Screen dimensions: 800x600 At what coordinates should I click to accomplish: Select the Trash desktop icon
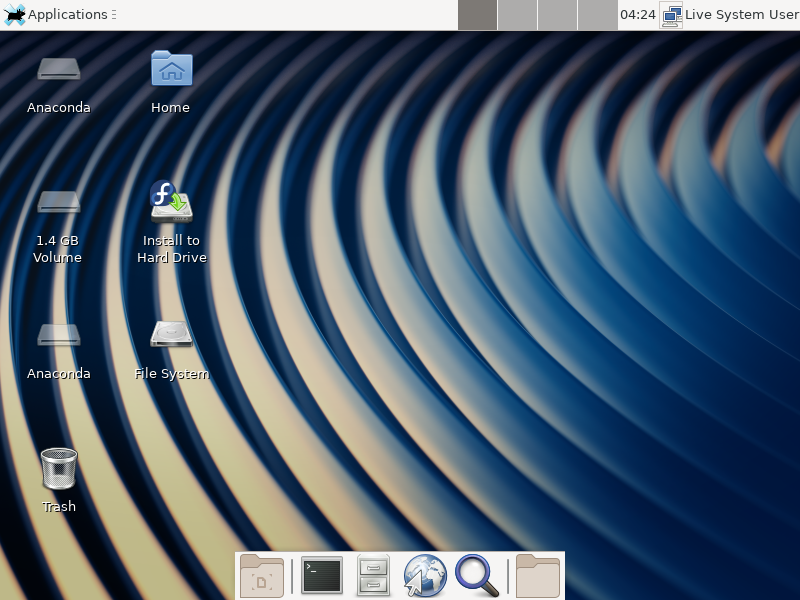[x=58, y=469]
